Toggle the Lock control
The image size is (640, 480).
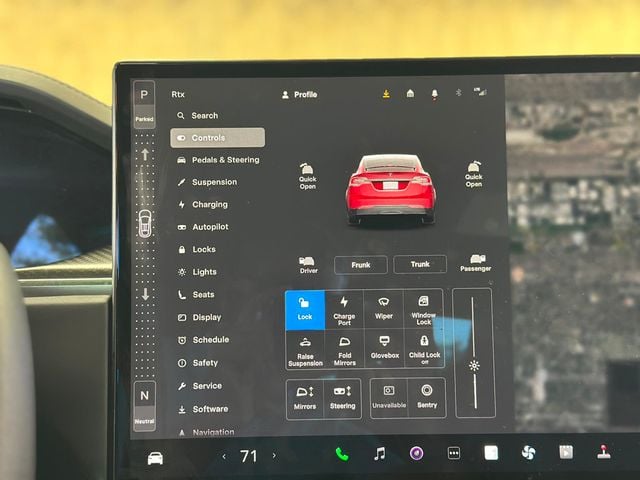[x=305, y=310]
